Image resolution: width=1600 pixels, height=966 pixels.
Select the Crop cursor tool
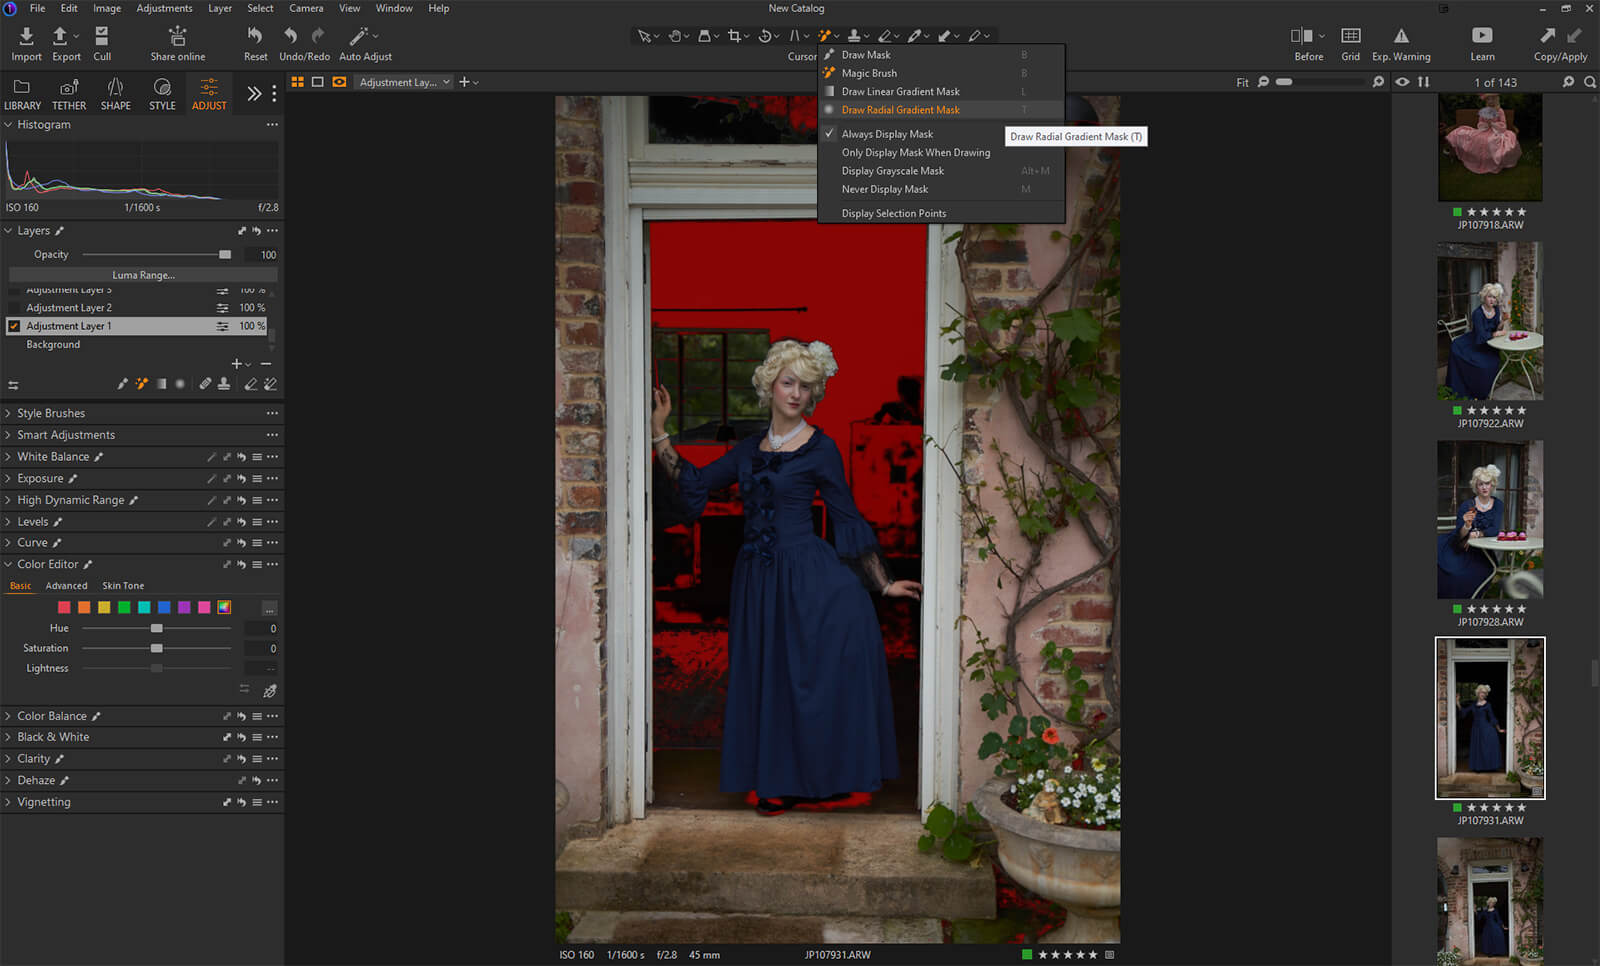point(735,36)
